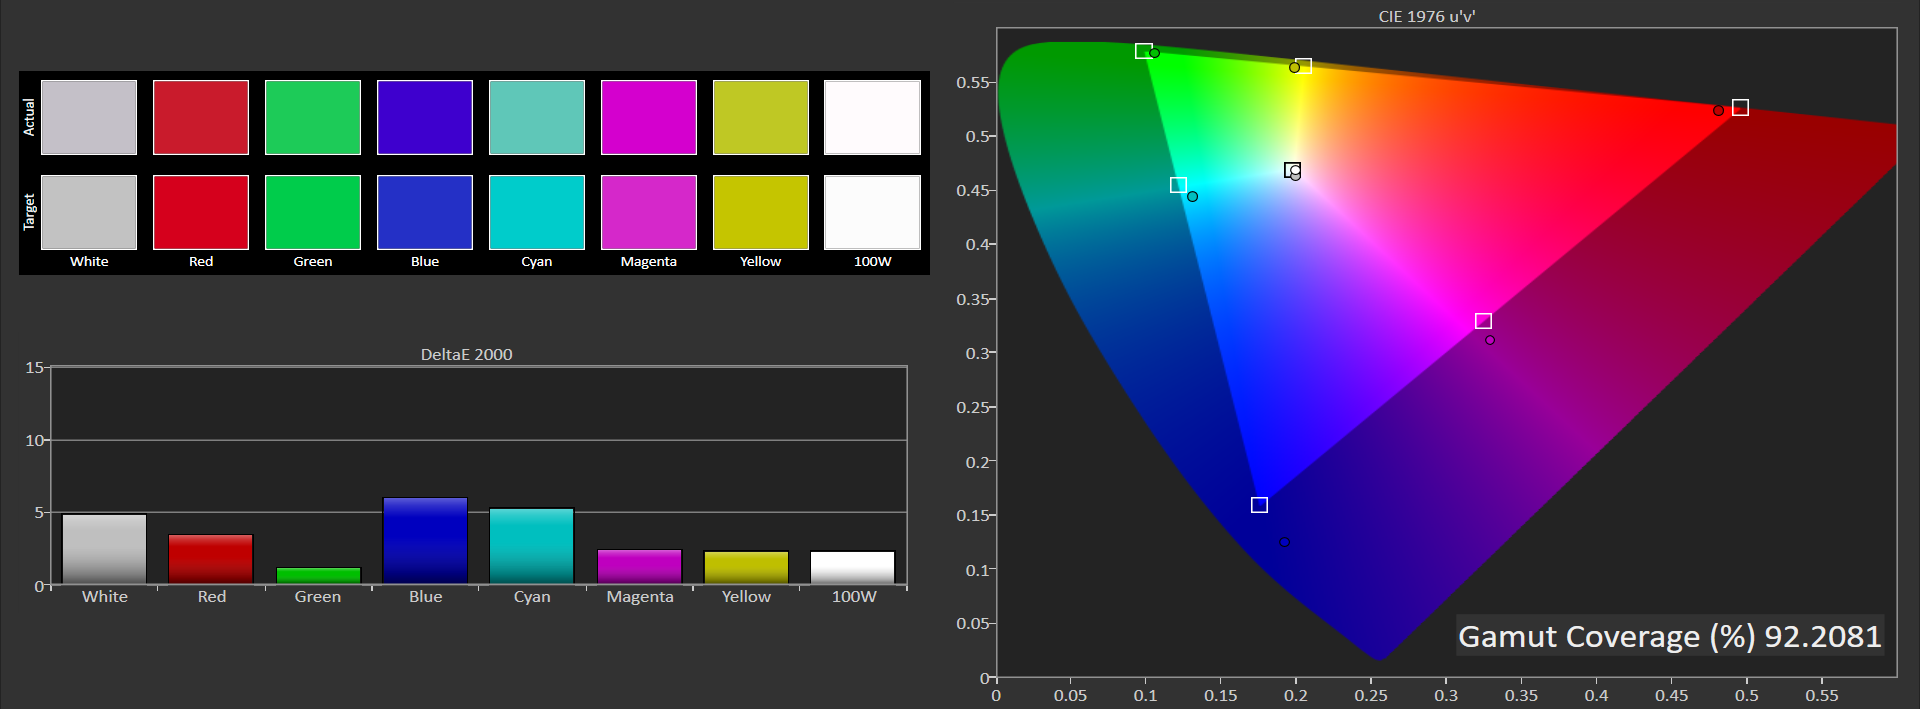Click the Green bar in DeltaE chart
Image resolution: width=1920 pixels, height=709 pixels.
click(x=318, y=576)
